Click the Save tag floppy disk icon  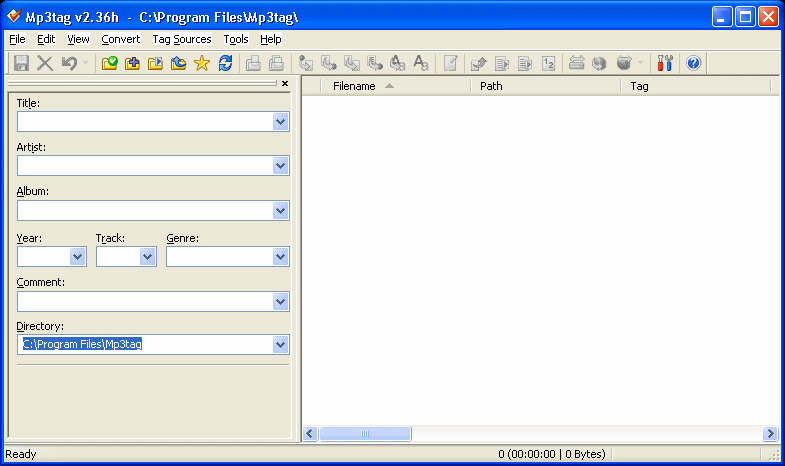pos(21,63)
